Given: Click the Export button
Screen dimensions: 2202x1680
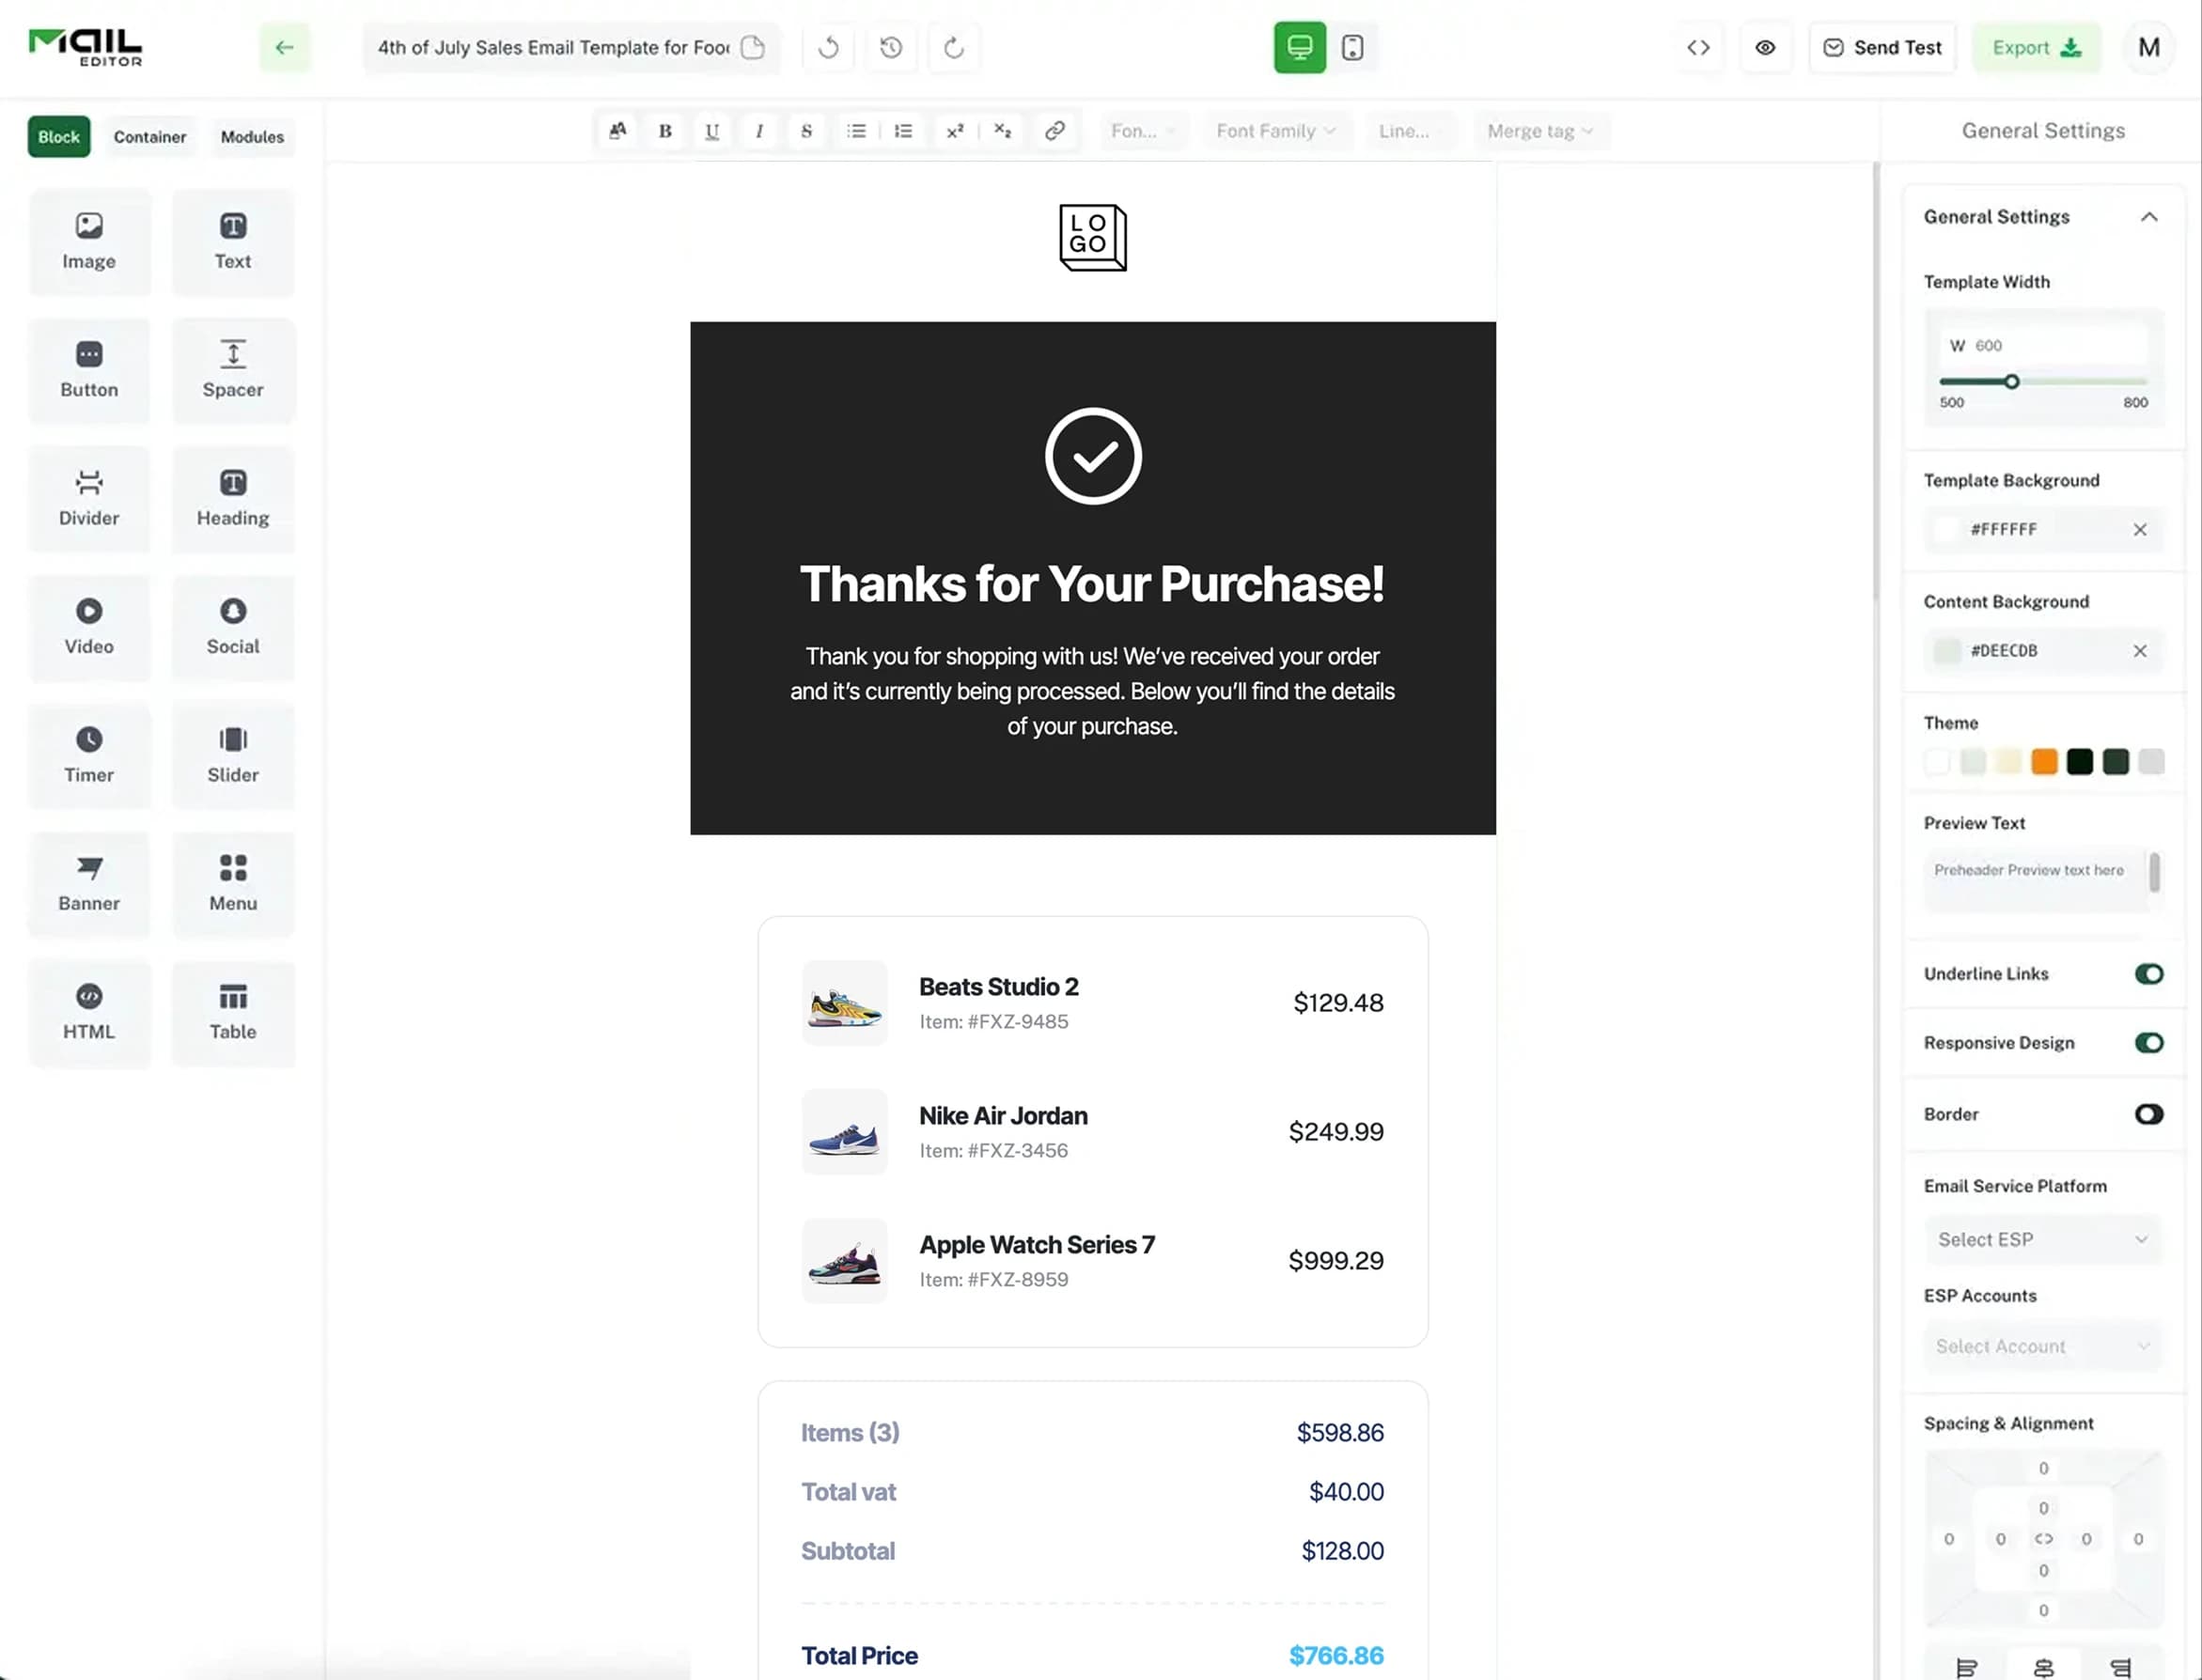Looking at the screenshot, I should tap(2036, 47).
